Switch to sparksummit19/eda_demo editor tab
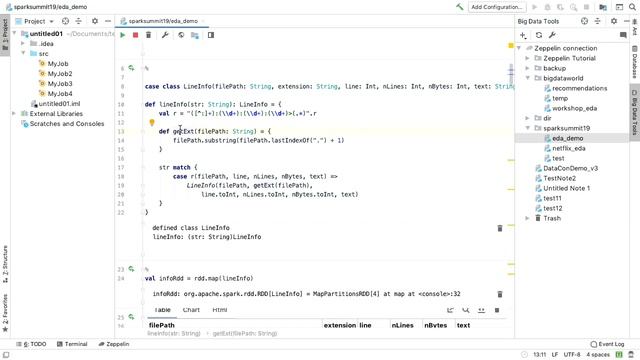This screenshot has height=360, width=640. [x=163, y=21]
